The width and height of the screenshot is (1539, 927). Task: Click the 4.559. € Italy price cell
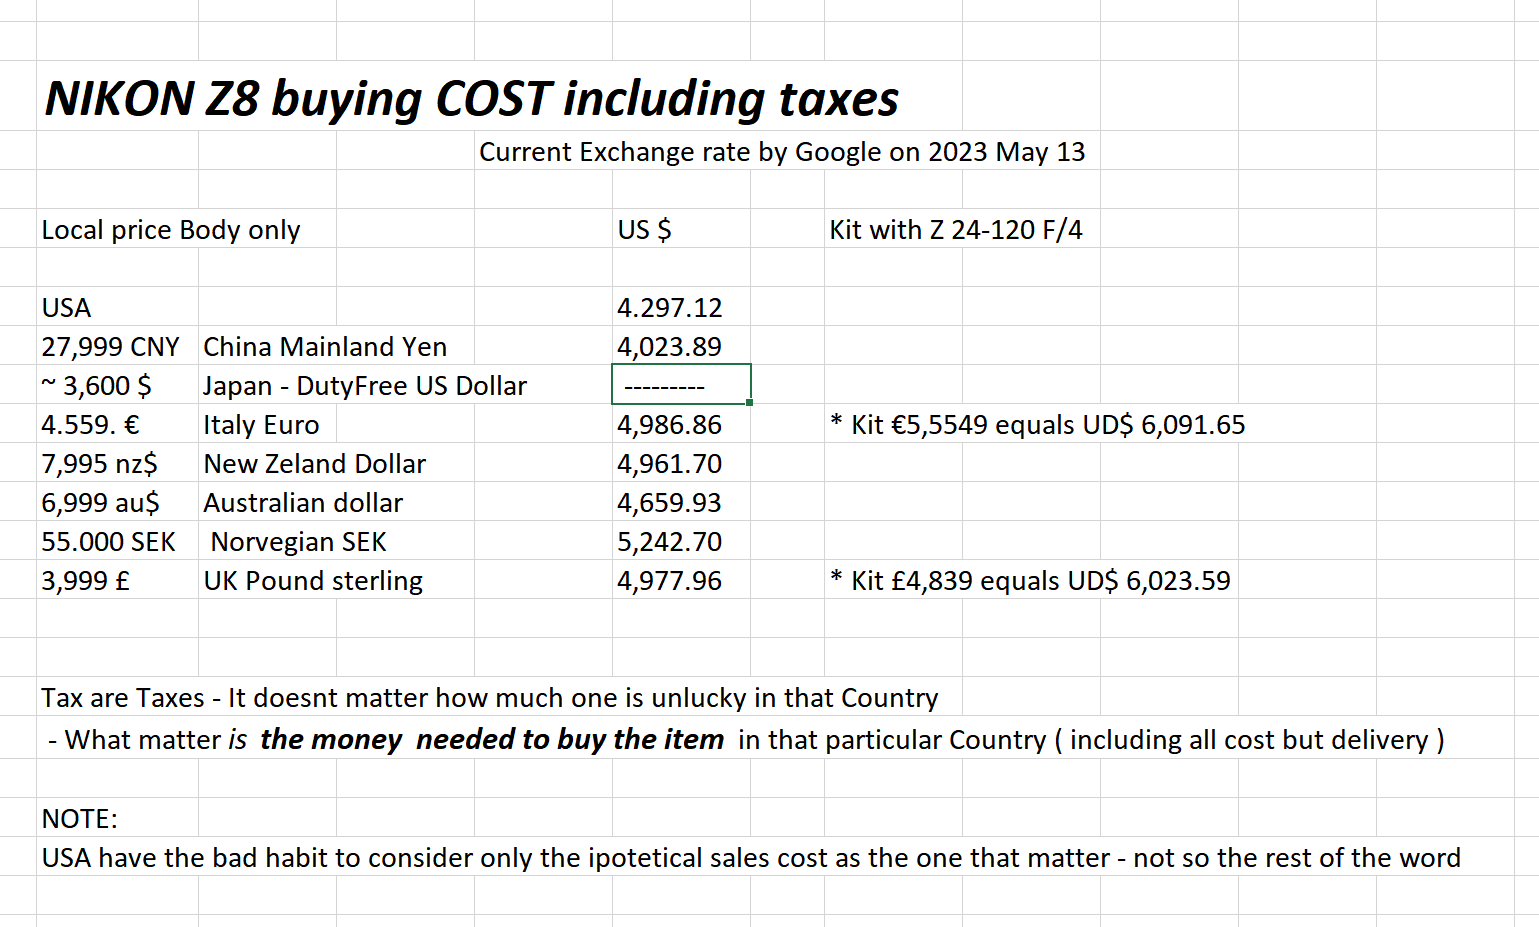[91, 425]
